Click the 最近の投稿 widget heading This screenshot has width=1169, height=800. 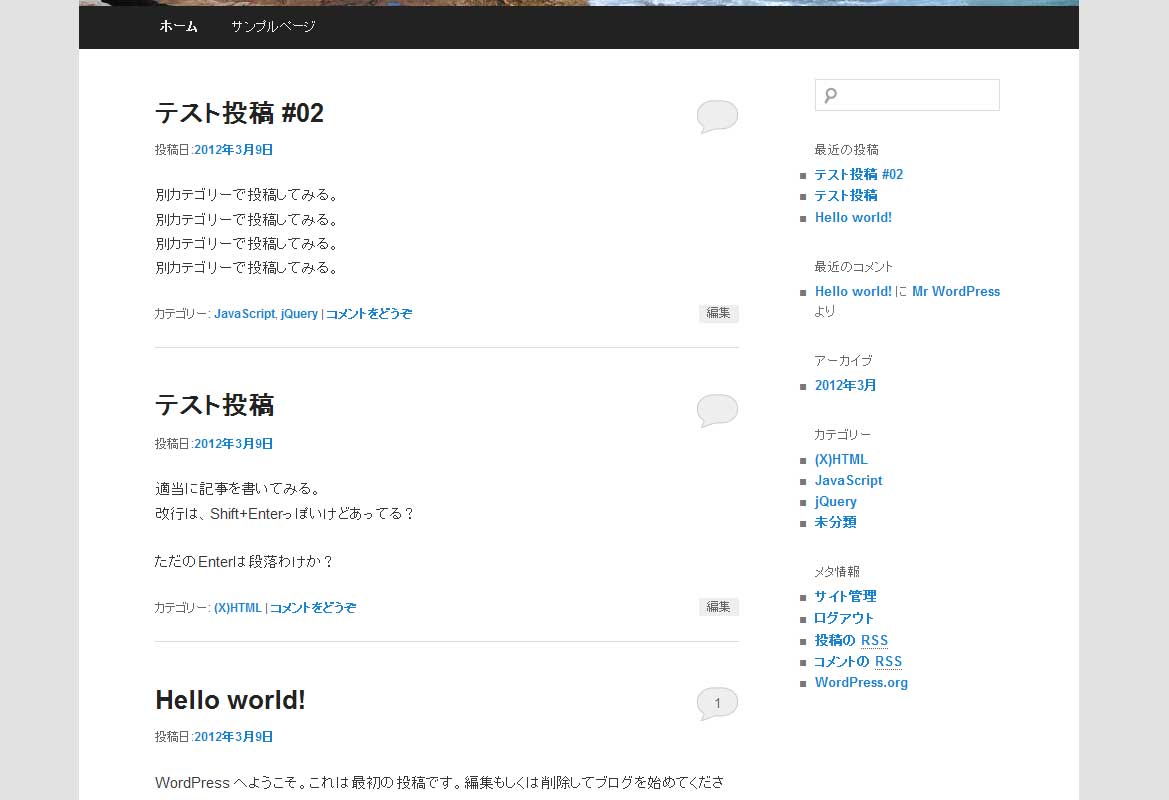[846, 150]
